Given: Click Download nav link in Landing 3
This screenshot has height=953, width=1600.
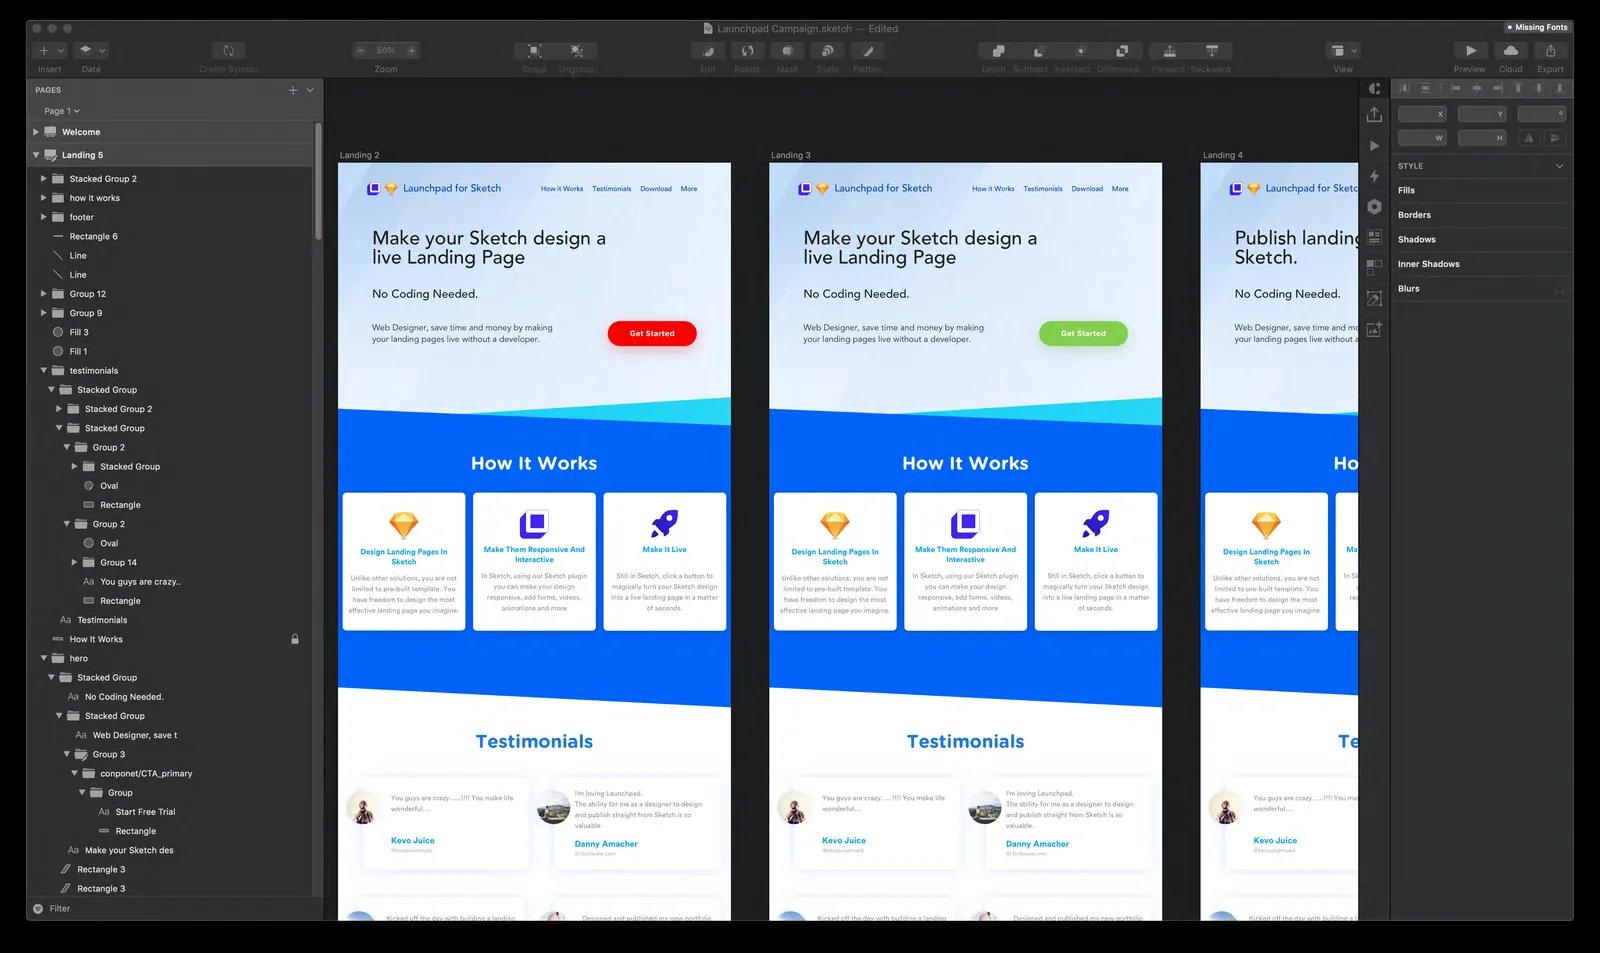Looking at the screenshot, I should click(x=1087, y=189).
